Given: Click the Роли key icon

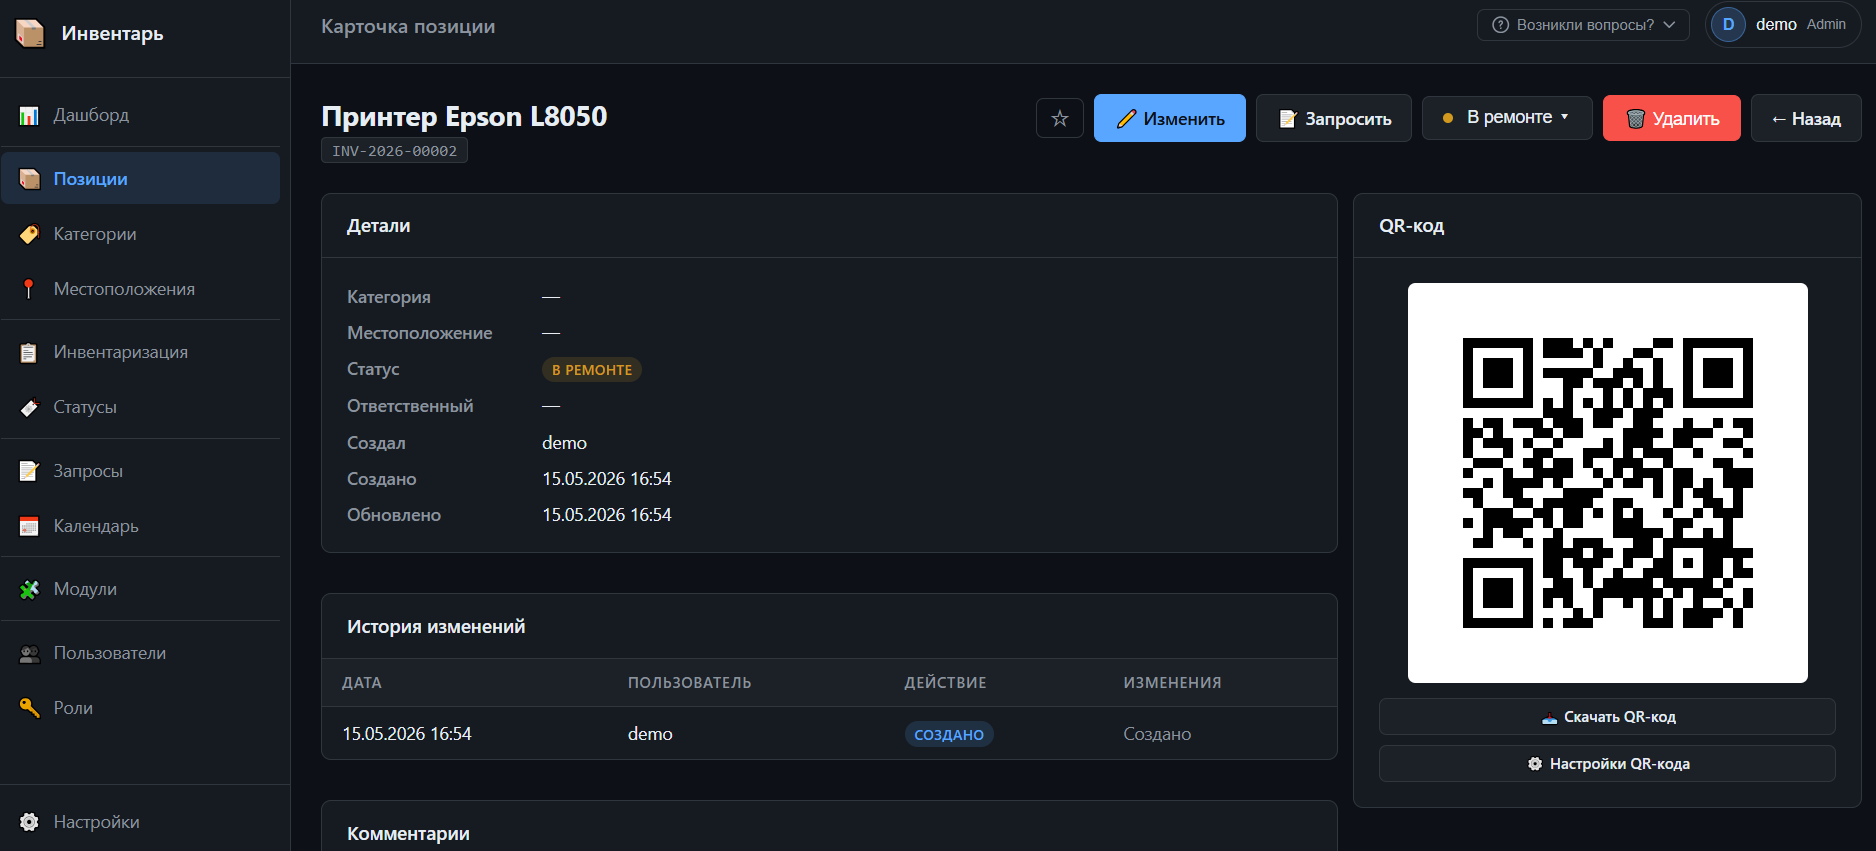Looking at the screenshot, I should coord(29,708).
